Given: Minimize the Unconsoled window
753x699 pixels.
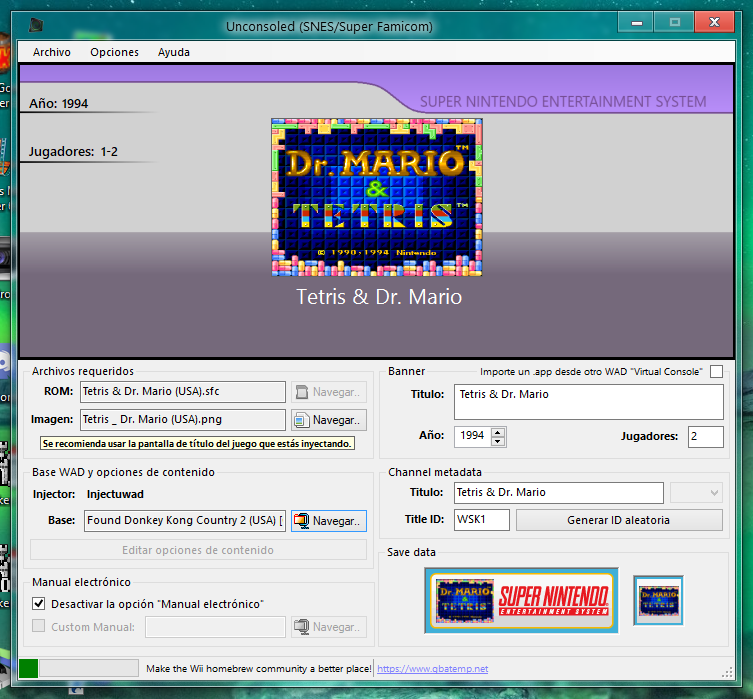Looking at the screenshot, I should (636, 22).
